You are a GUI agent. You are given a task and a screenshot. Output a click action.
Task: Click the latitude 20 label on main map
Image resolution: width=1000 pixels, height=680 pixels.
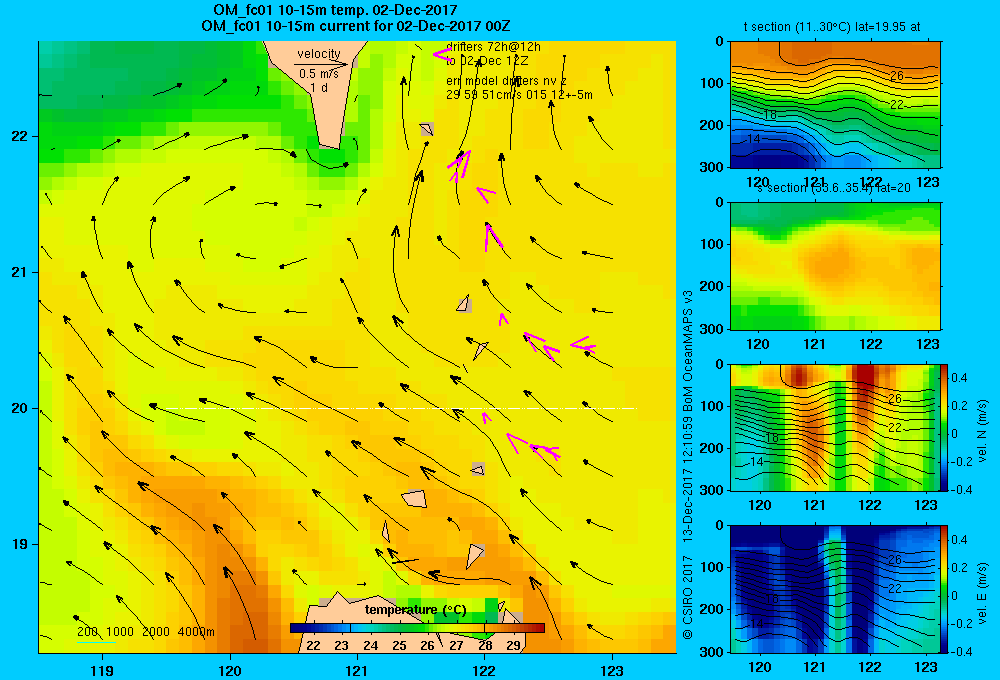pyautogui.click(x=20, y=408)
